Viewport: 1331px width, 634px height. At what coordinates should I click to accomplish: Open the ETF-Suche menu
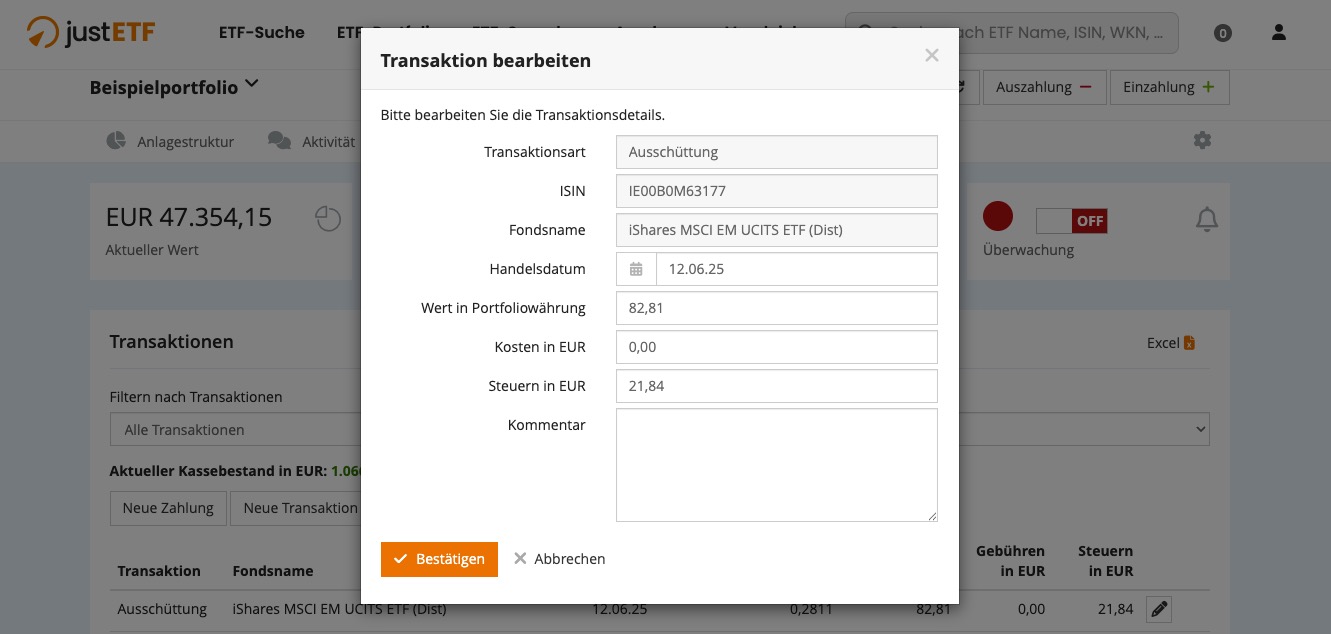point(261,33)
